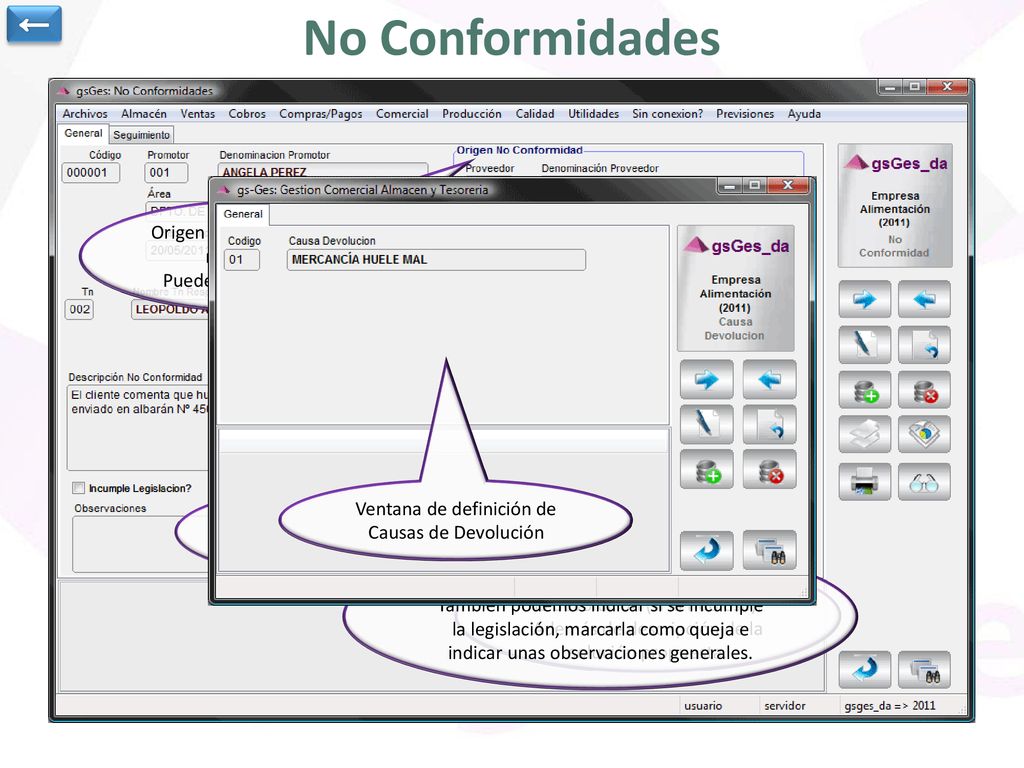The height and width of the screenshot is (768, 1024).
Task: Select General tab in Causa Devolucion window
Action: click(x=243, y=214)
